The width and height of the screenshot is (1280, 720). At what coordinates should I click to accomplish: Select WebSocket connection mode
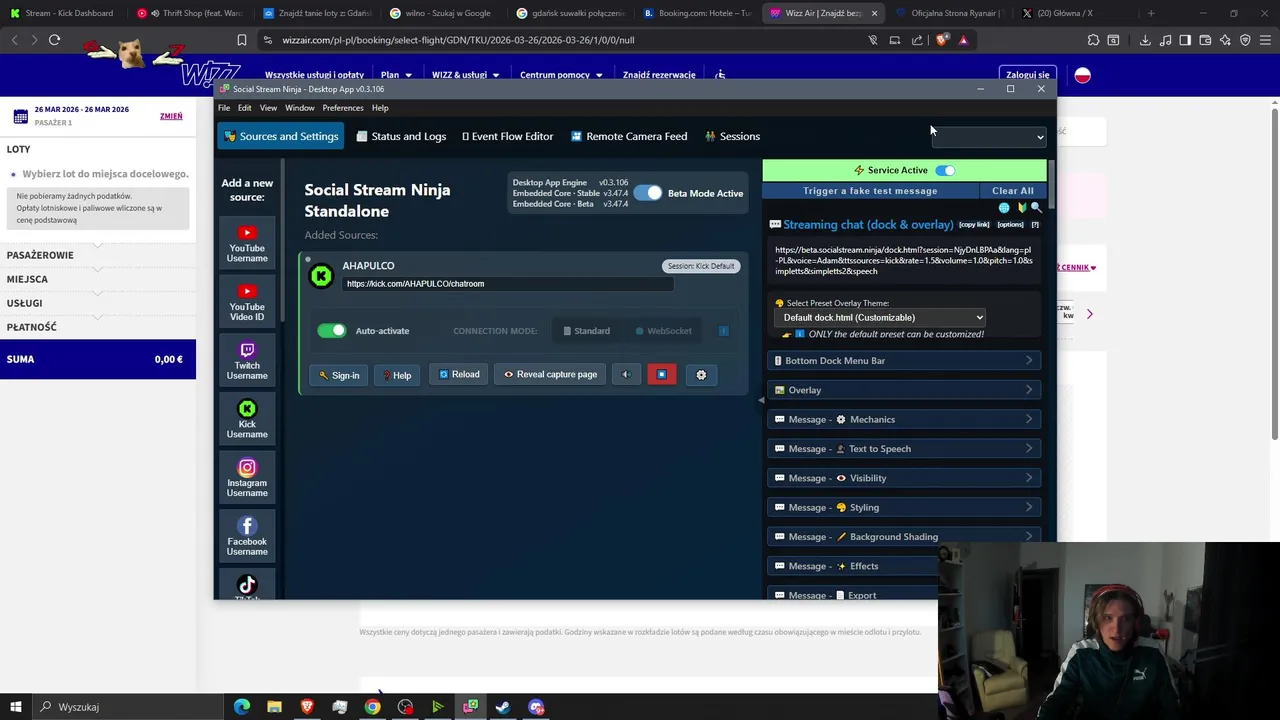pos(663,331)
